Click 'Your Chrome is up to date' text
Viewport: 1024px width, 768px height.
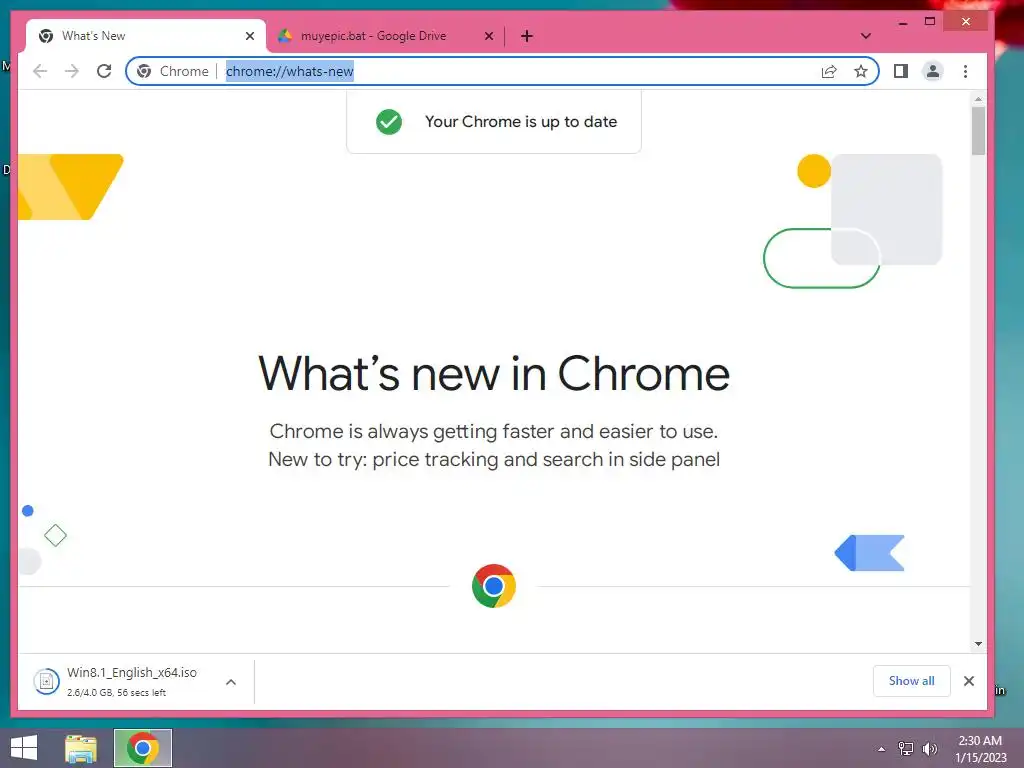(520, 121)
